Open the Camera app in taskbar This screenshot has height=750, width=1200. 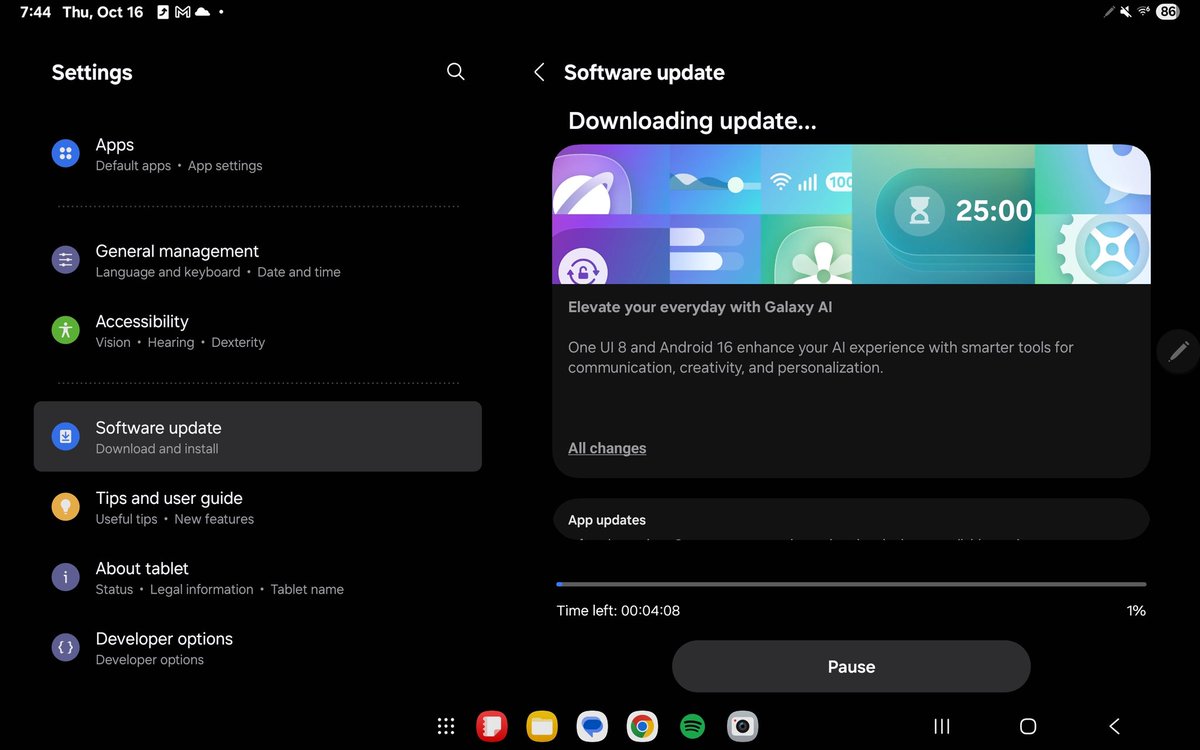[742, 726]
